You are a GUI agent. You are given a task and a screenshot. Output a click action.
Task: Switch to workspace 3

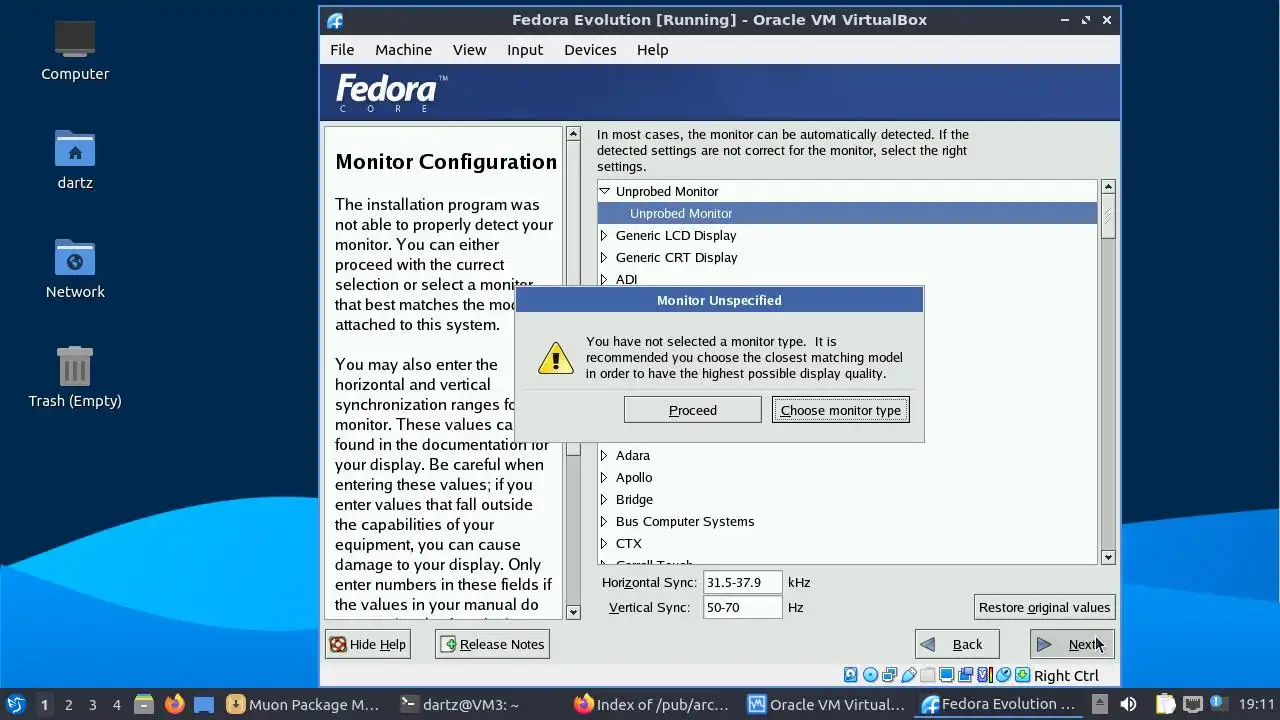tap(92, 704)
